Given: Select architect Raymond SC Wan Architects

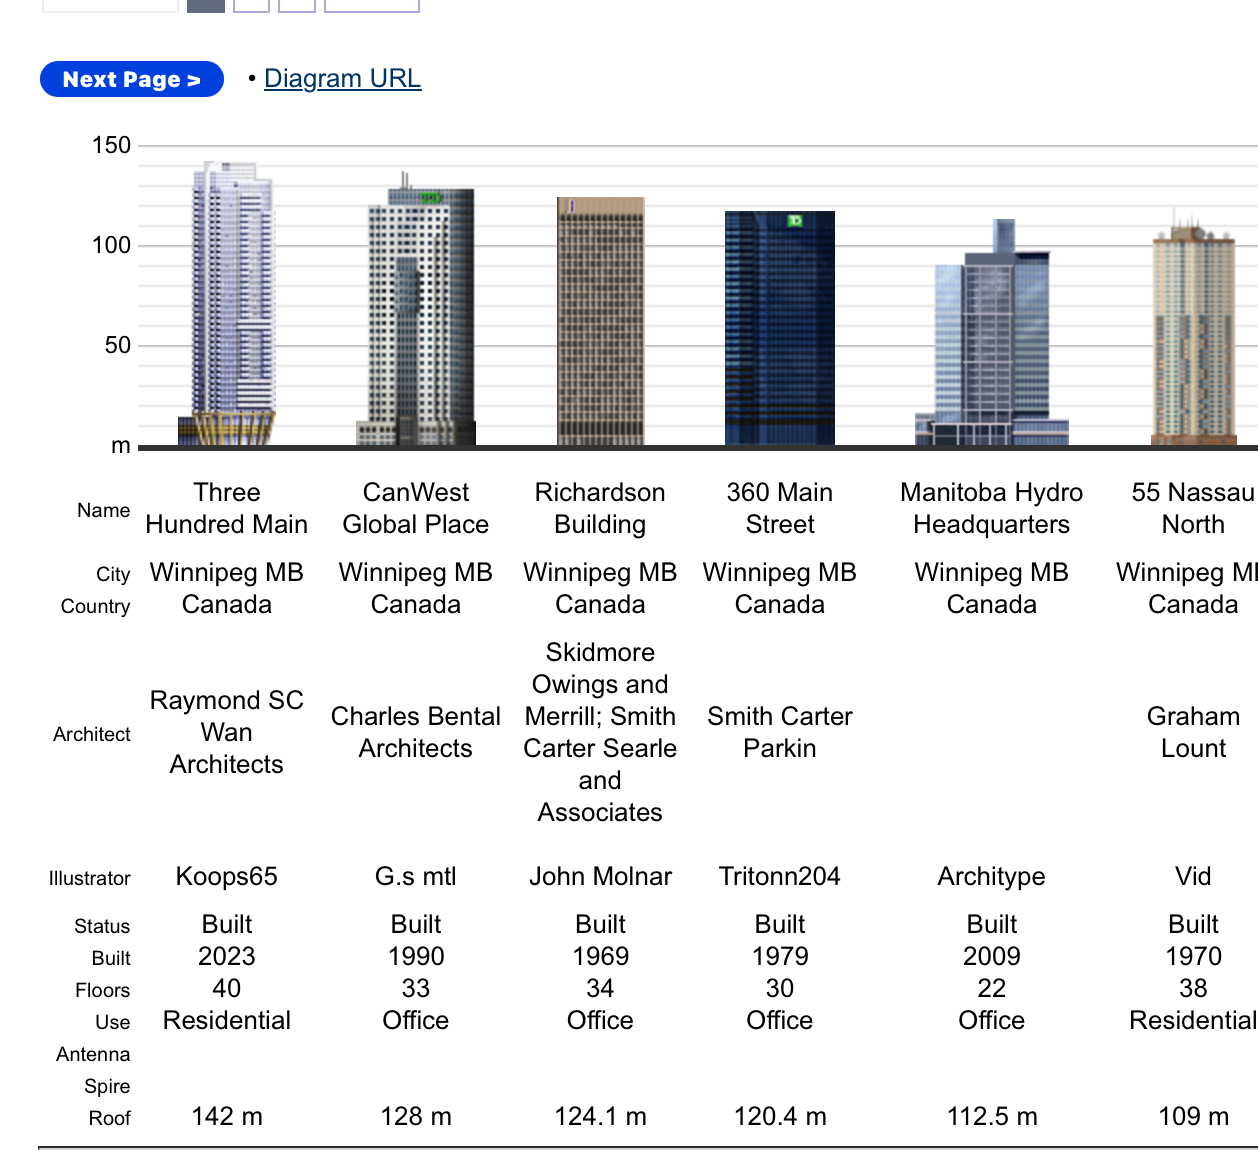Looking at the screenshot, I should pos(227,732).
